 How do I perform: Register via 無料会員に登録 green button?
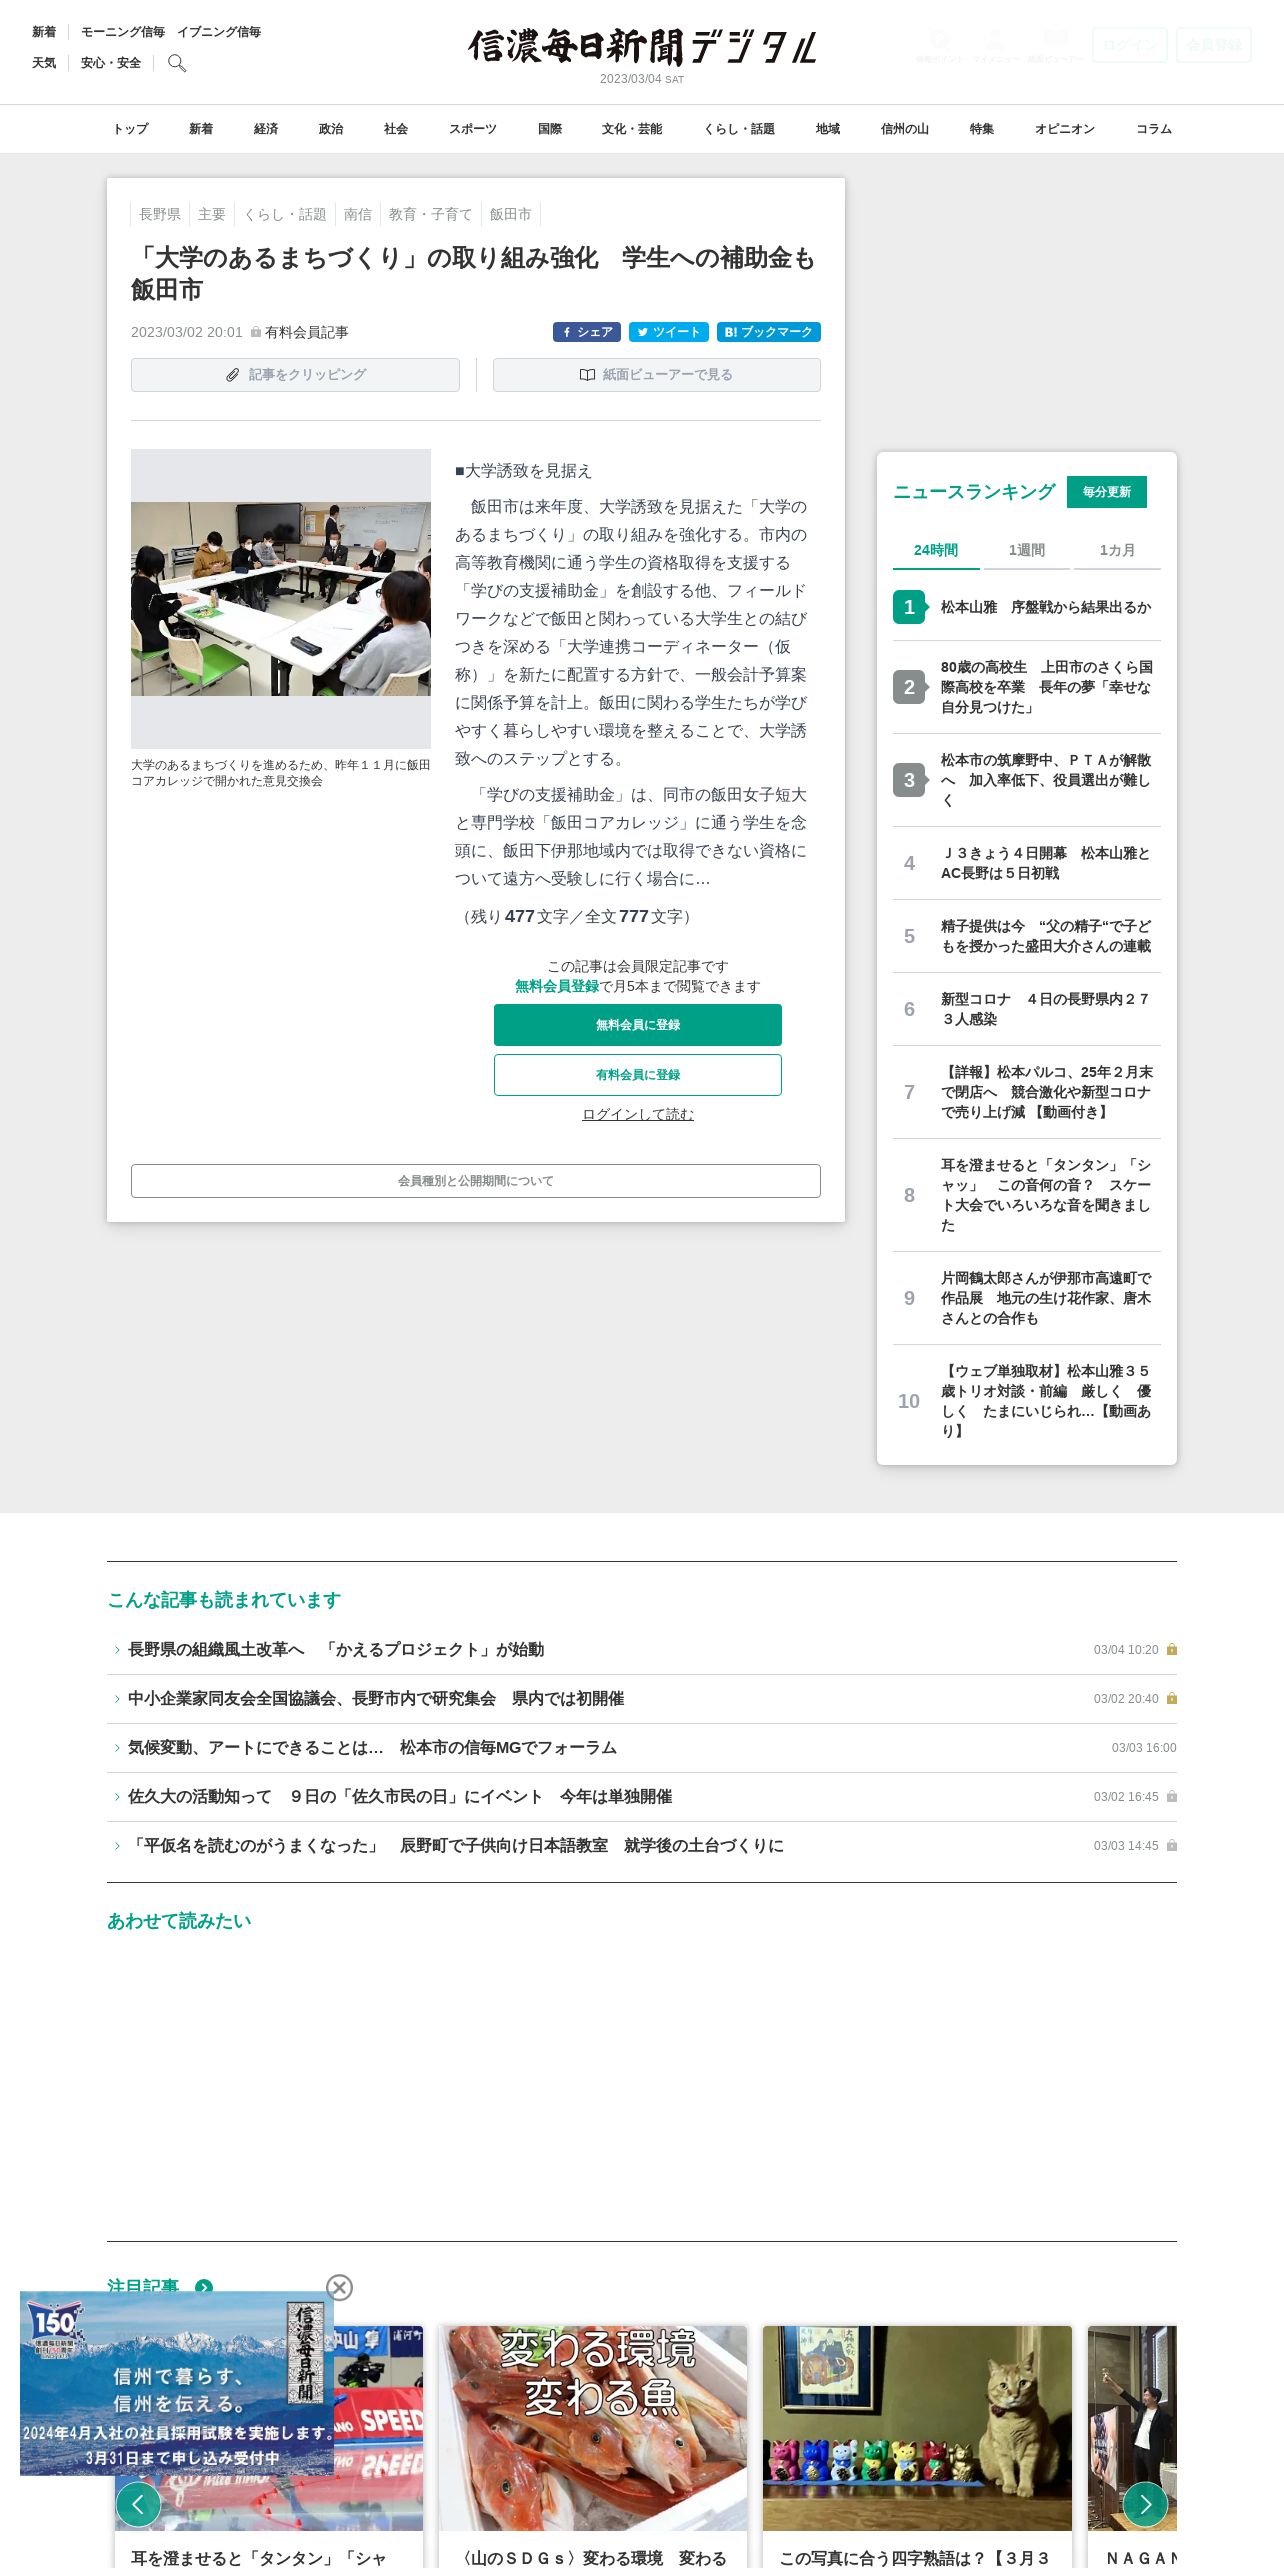(x=638, y=1025)
